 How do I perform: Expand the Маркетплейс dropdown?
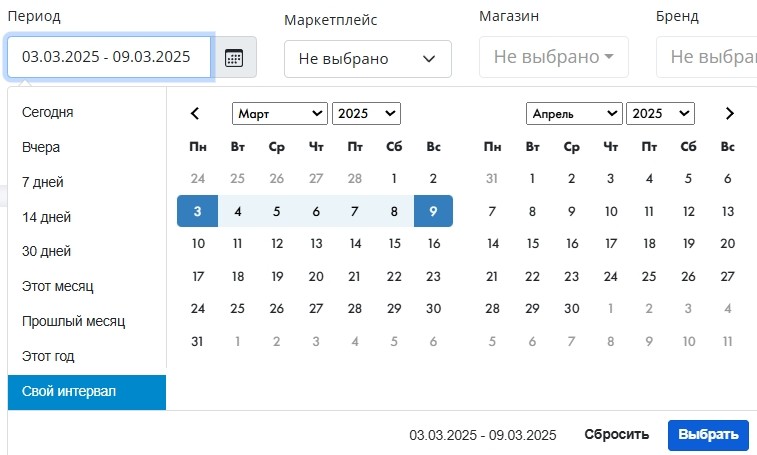click(x=367, y=59)
